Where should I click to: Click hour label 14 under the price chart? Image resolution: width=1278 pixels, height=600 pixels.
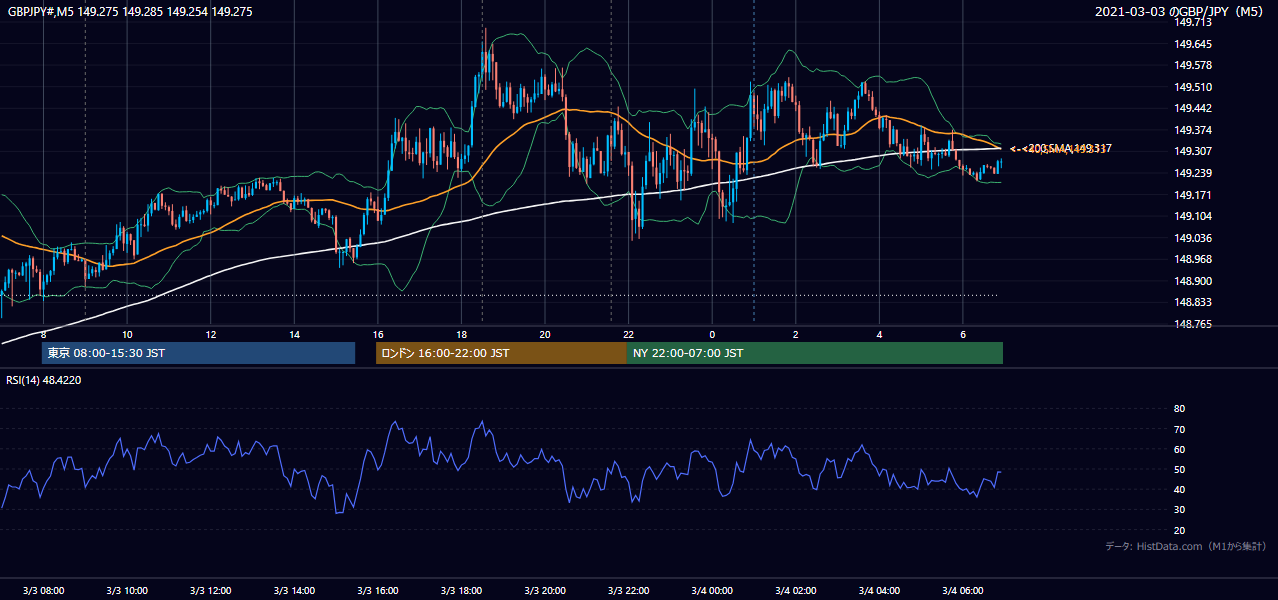(294, 334)
